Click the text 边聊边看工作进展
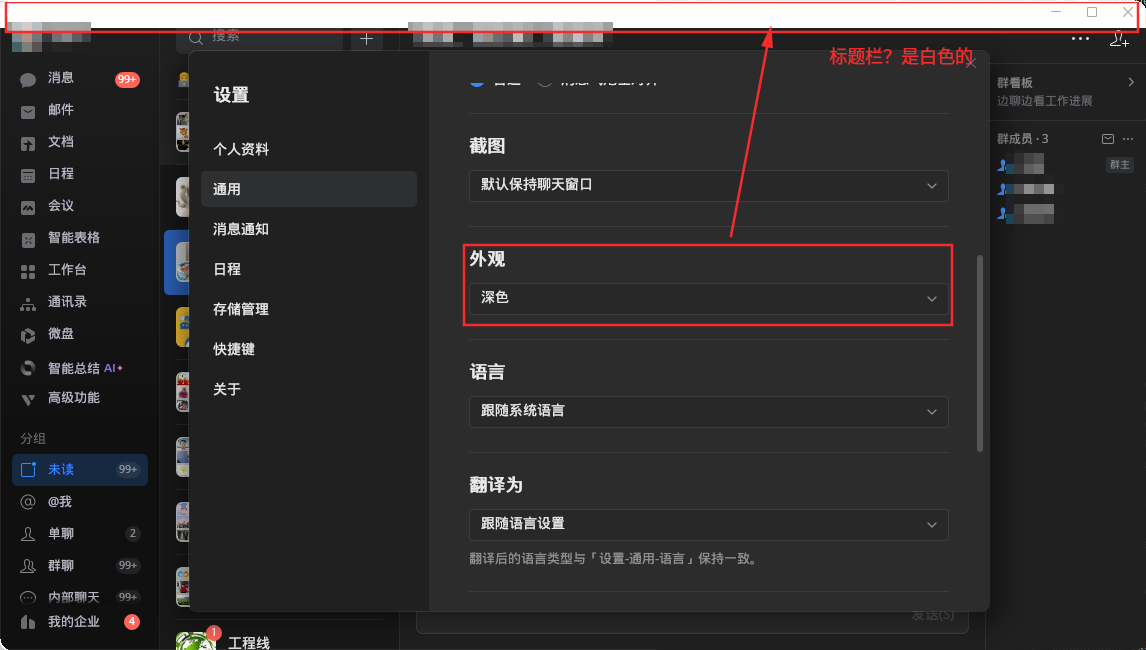Screen dimensions: 1146x650 [x=1044, y=101]
